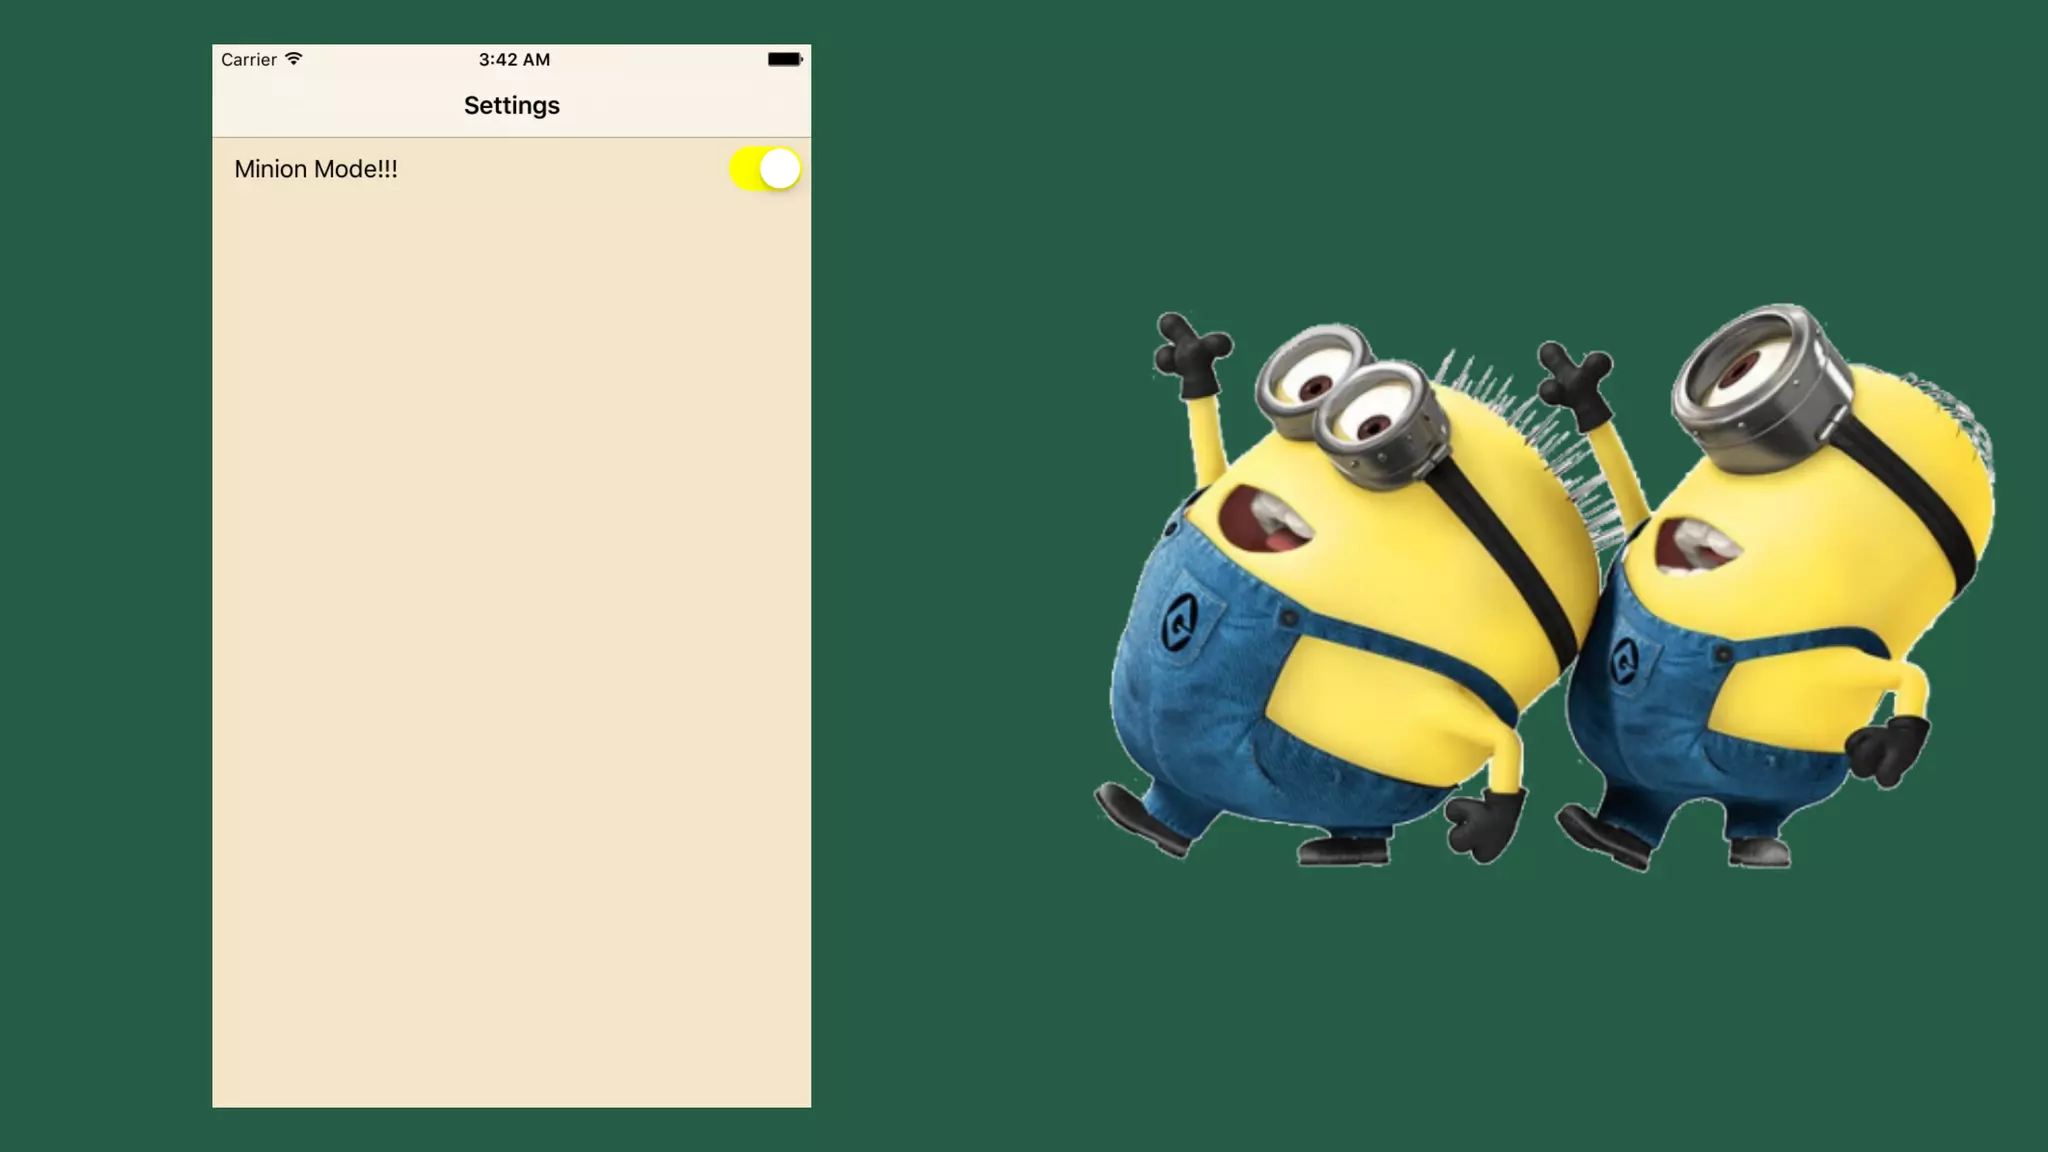The image size is (2048, 1152).
Task: Click the right minion's overall pocket logo
Action: (x=1625, y=659)
